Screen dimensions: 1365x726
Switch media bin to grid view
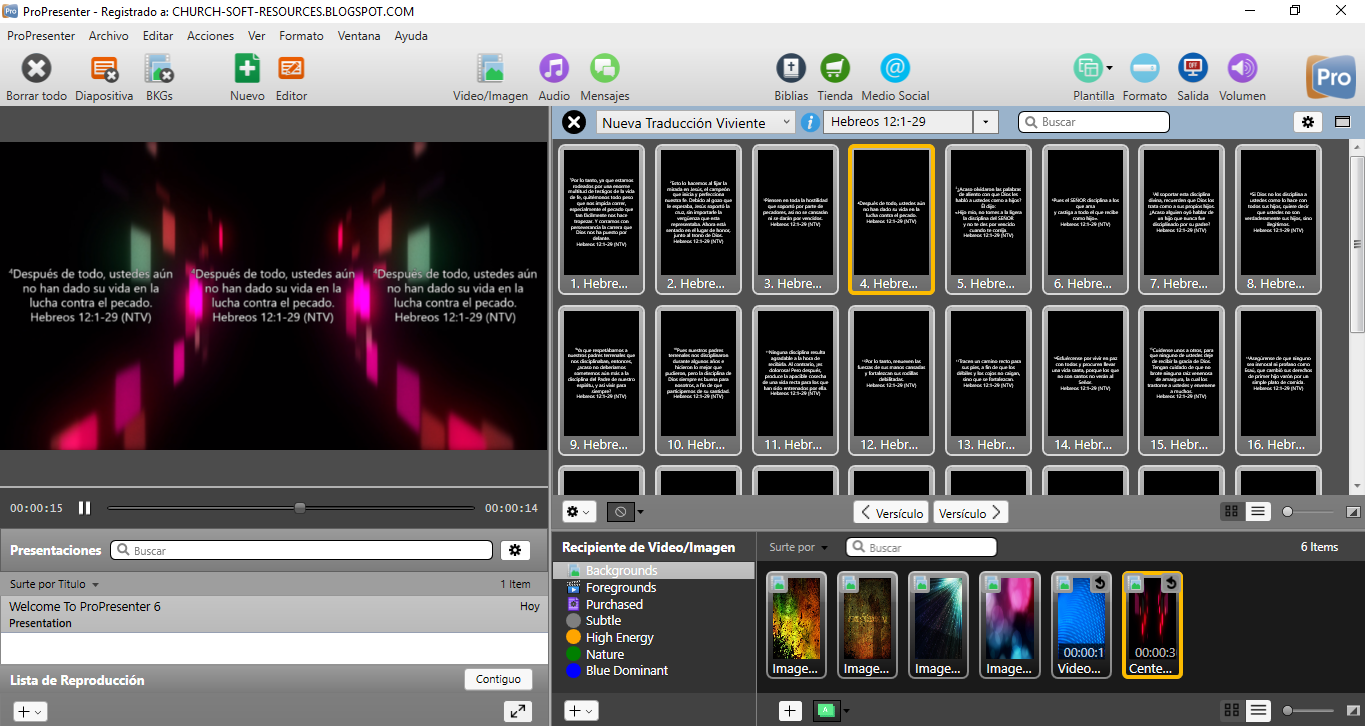1233,710
